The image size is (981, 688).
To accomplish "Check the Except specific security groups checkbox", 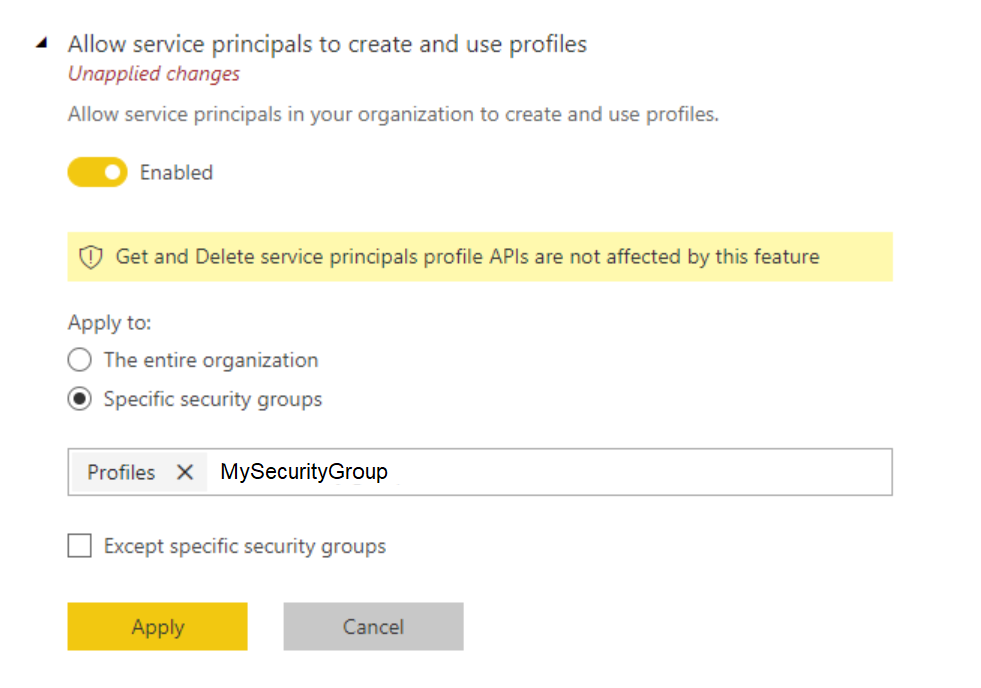I will 79,546.
